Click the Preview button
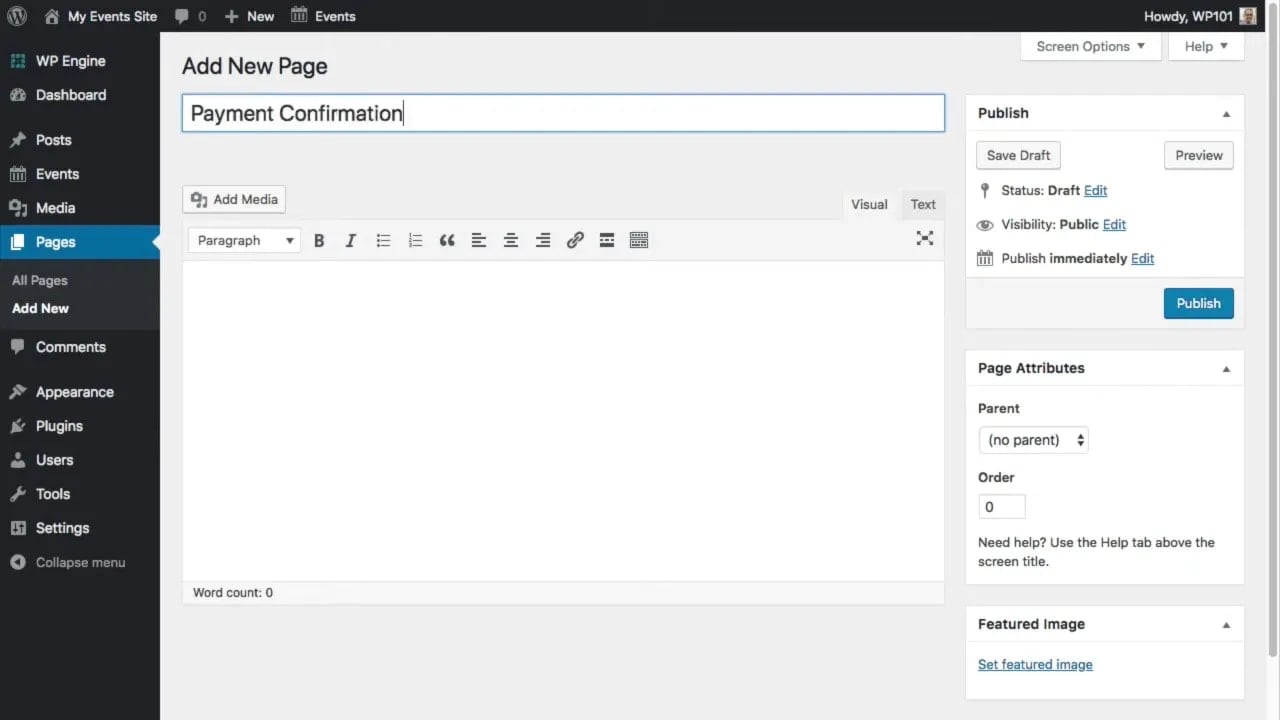This screenshot has width=1280, height=720. click(1199, 155)
